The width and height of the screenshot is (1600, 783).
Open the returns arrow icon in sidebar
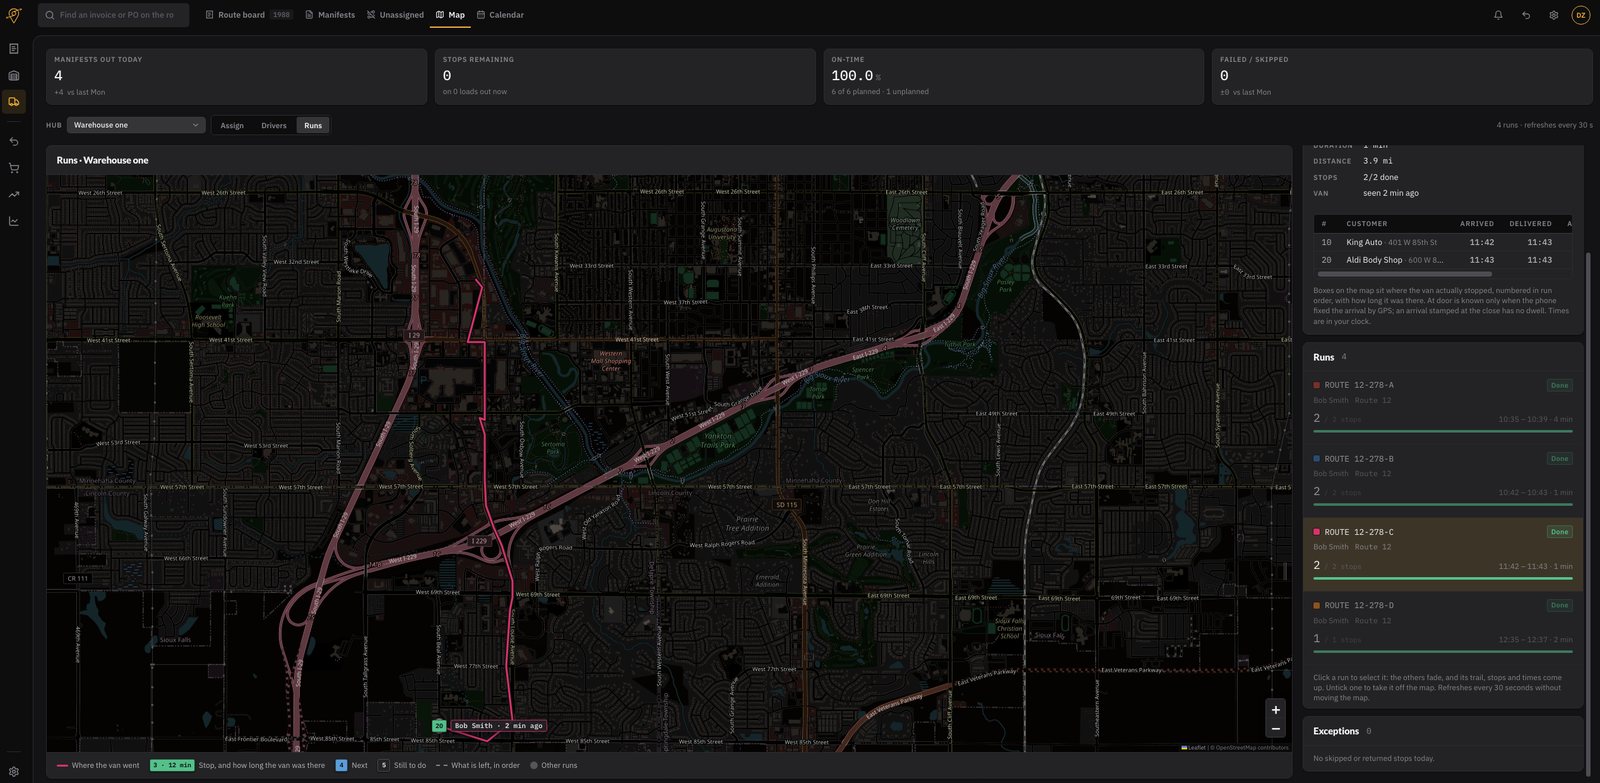click(x=14, y=142)
